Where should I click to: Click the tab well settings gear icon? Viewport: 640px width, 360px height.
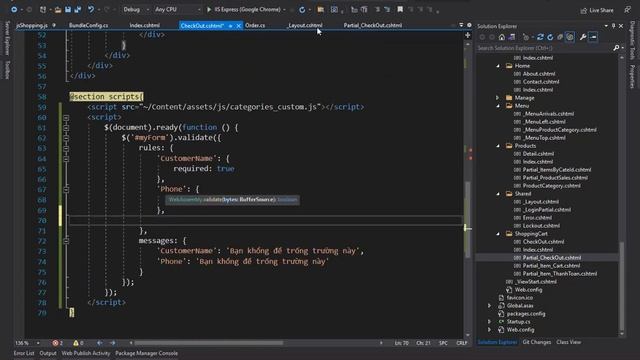(469, 25)
